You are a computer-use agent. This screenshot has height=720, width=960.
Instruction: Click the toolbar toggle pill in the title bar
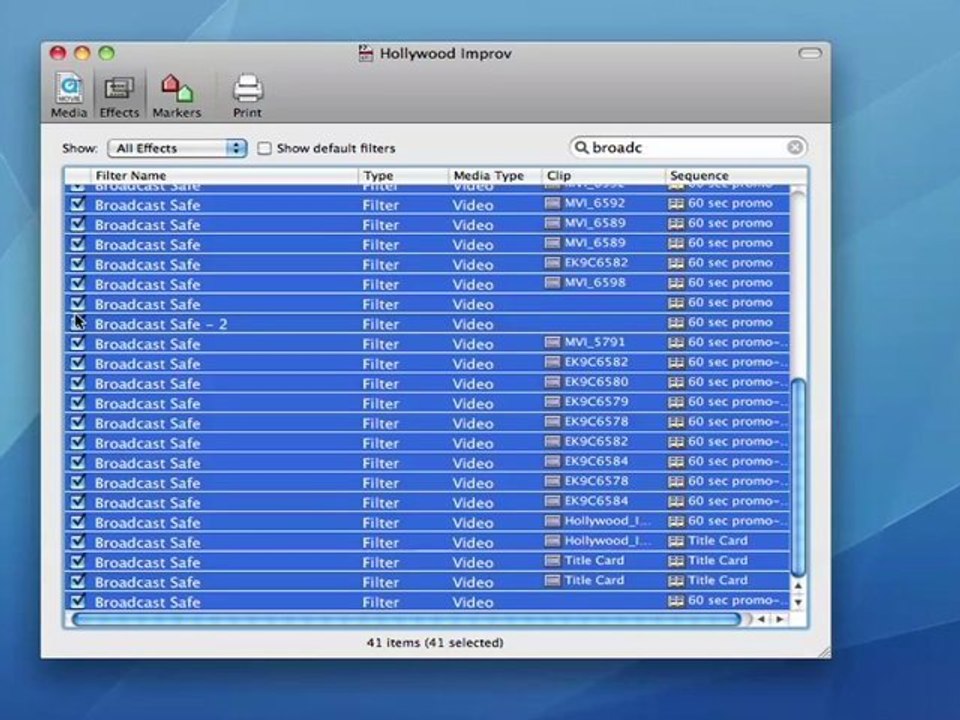click(x=809, y=53)
